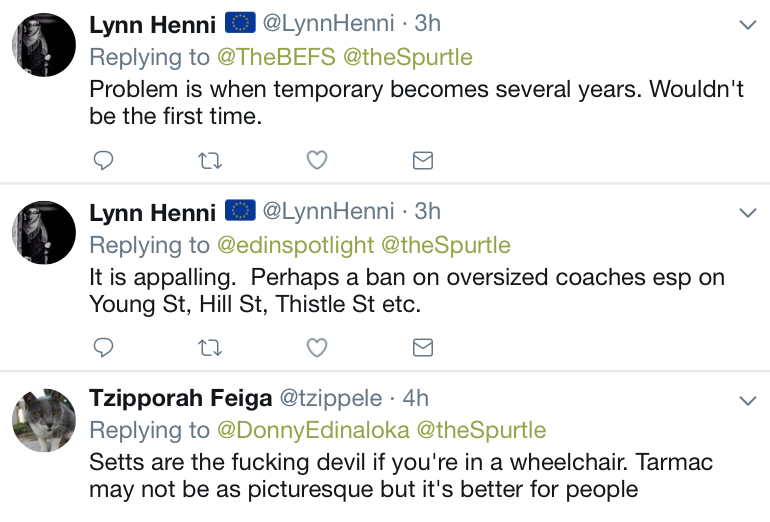Open the @edinspotlight mention link
This screenshot has width=770, height=522.
(295, 245)
